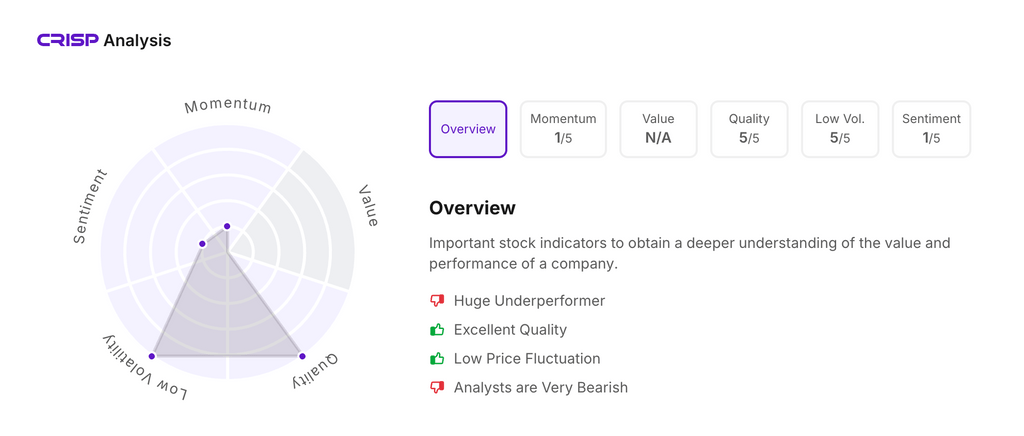This screenshot has height=436, width=1024.
Task: Click the Quality data point on radar chart
Action: 302,356
